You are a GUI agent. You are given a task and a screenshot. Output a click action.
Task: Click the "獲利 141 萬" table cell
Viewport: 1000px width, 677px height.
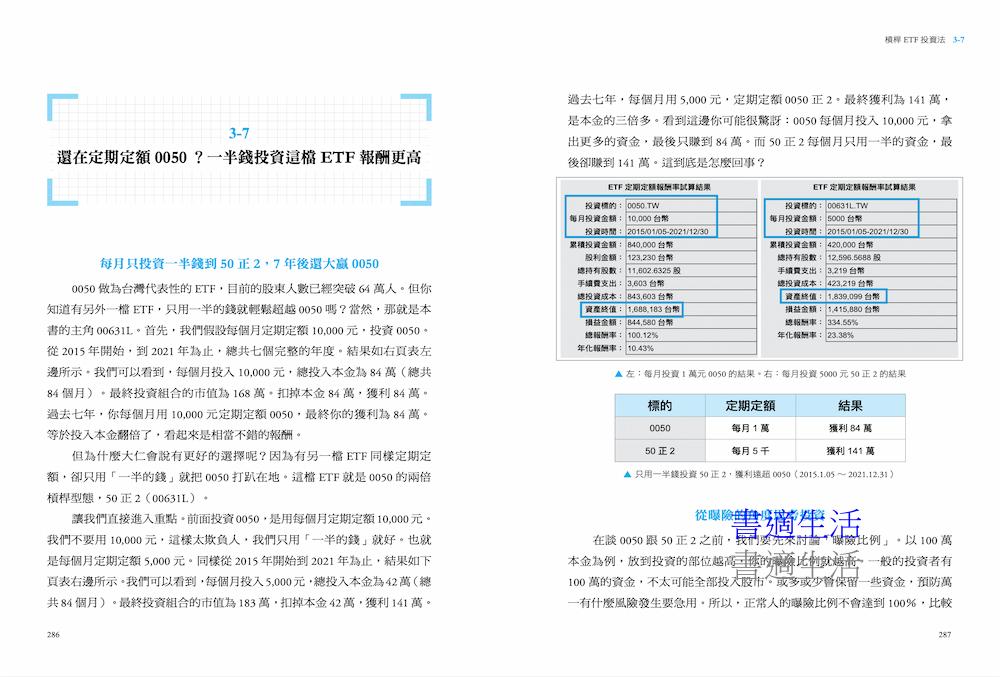[x=850, y=451]
